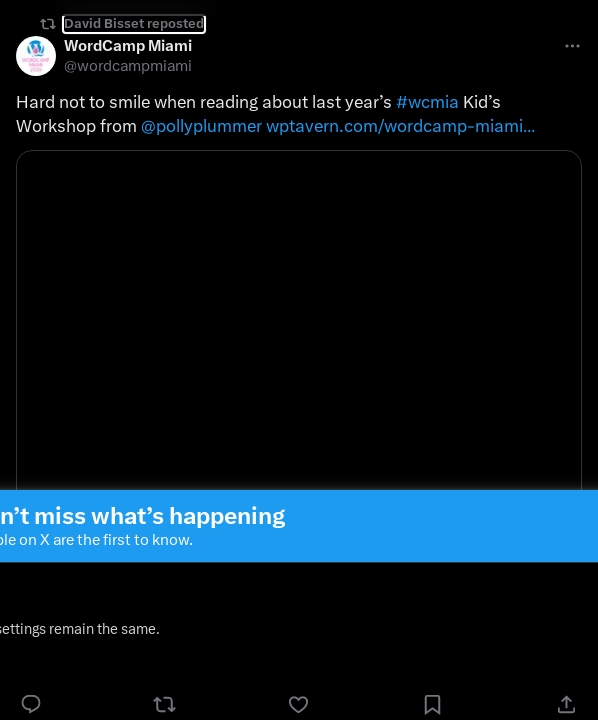Open the share icon options
The image size is (598, 720).
click(566, 704)
